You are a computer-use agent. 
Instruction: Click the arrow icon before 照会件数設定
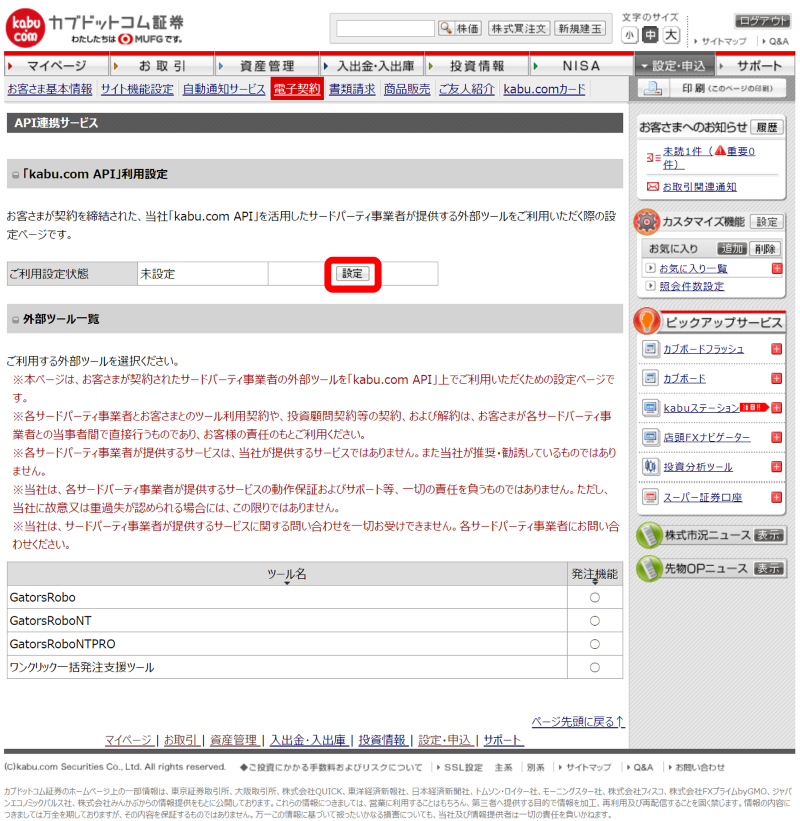pyautogui.click(x=650, y=286)
